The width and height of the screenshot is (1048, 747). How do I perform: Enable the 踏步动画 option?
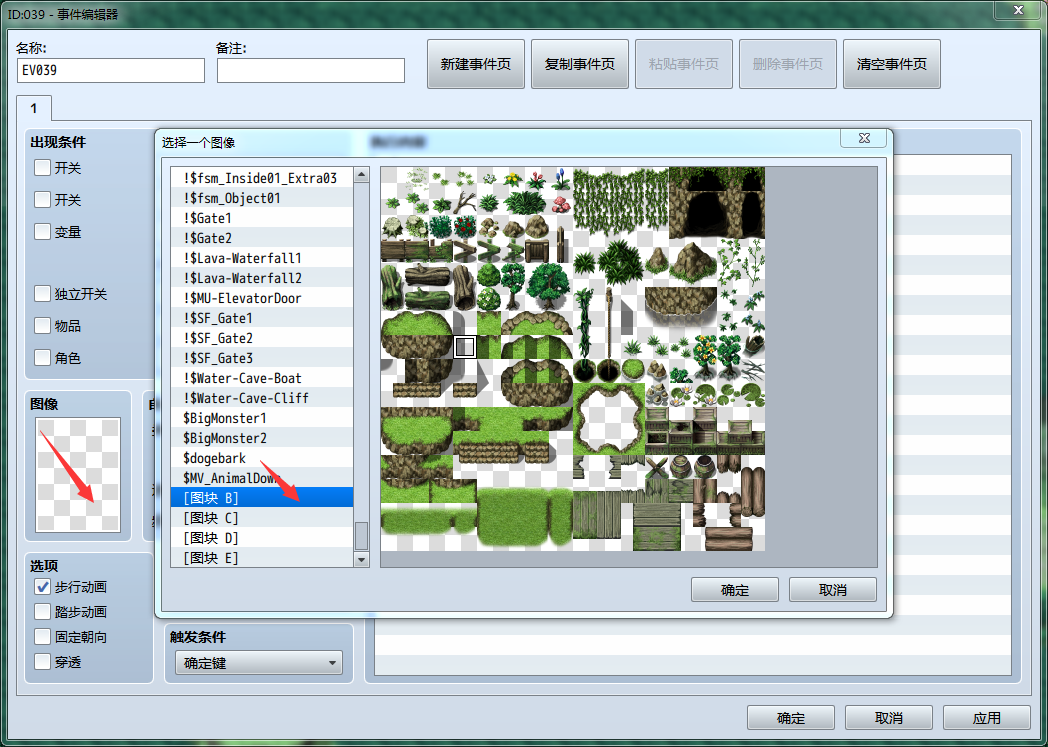pos(42,611)
